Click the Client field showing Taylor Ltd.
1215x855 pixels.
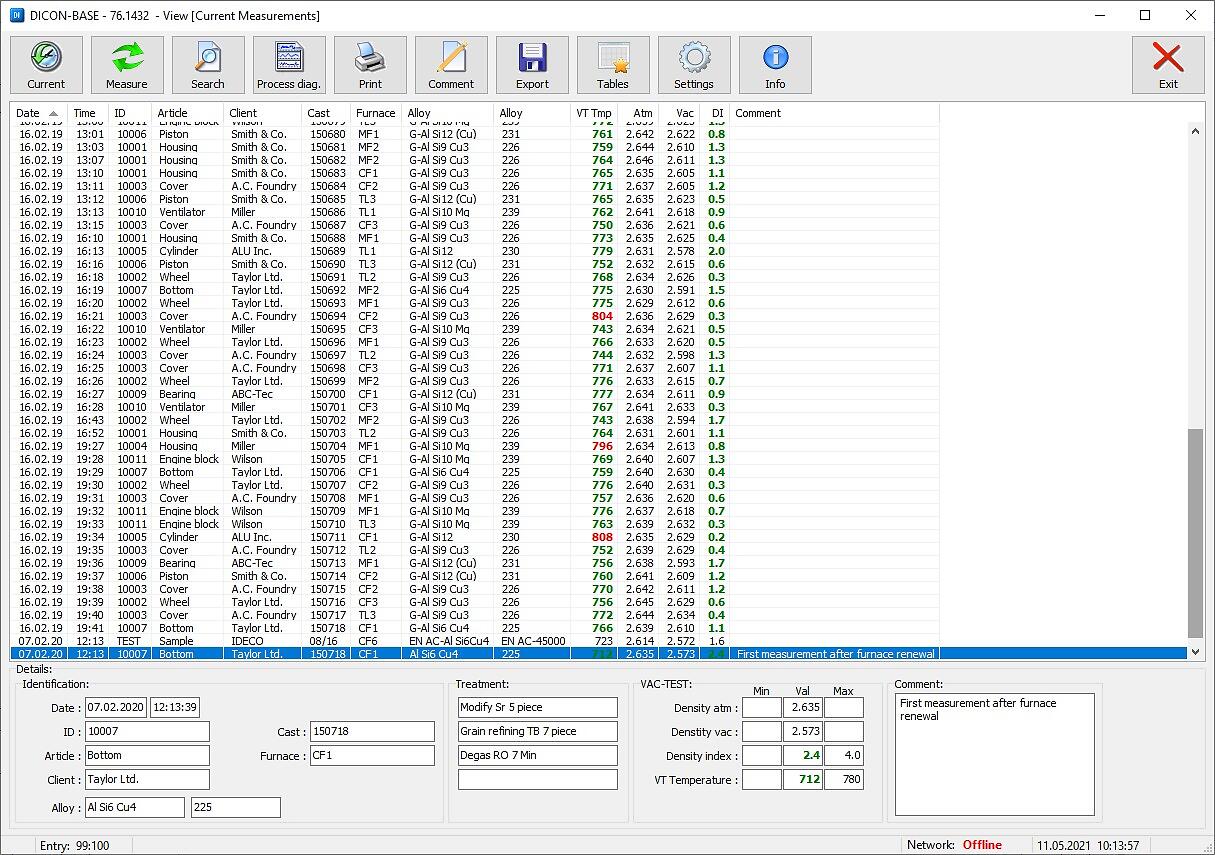(x=147, y=780)
